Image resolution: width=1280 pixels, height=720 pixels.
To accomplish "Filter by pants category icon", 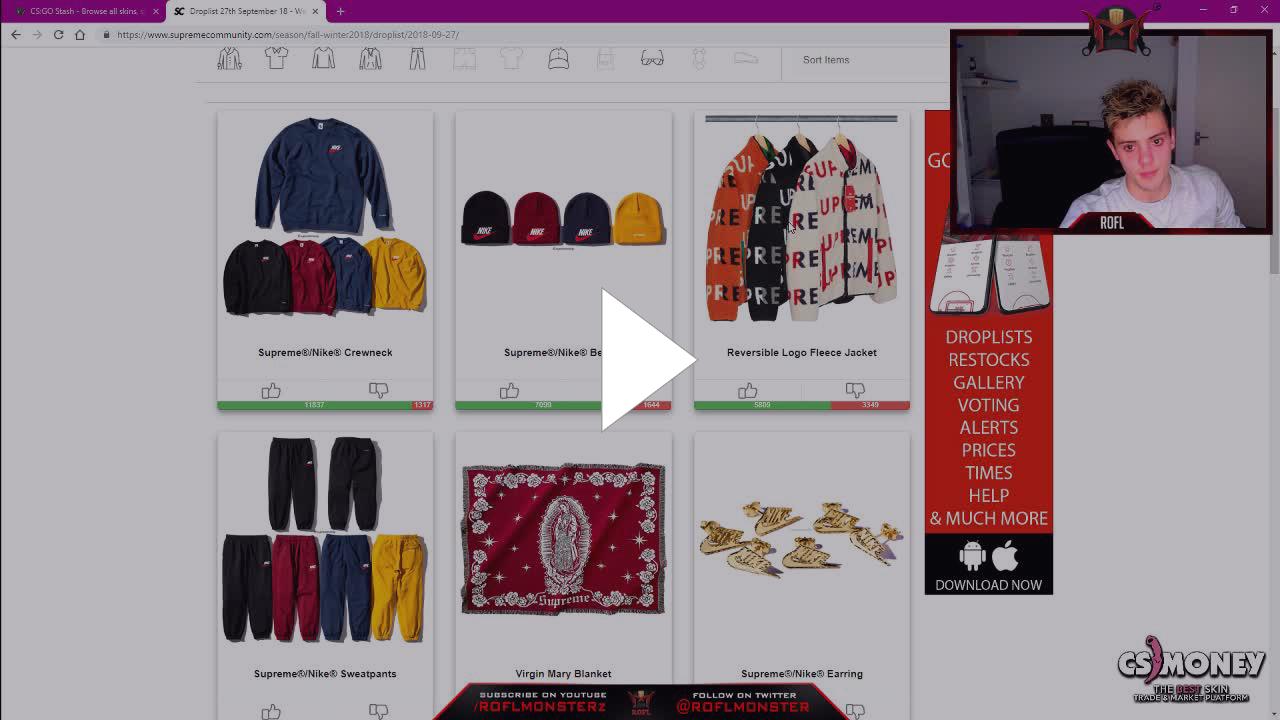I will click(x=417, y=59).
